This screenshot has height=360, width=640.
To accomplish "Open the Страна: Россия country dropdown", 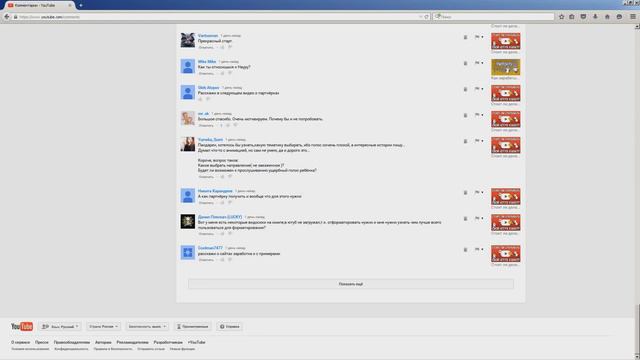I will (x=104, y=327).
